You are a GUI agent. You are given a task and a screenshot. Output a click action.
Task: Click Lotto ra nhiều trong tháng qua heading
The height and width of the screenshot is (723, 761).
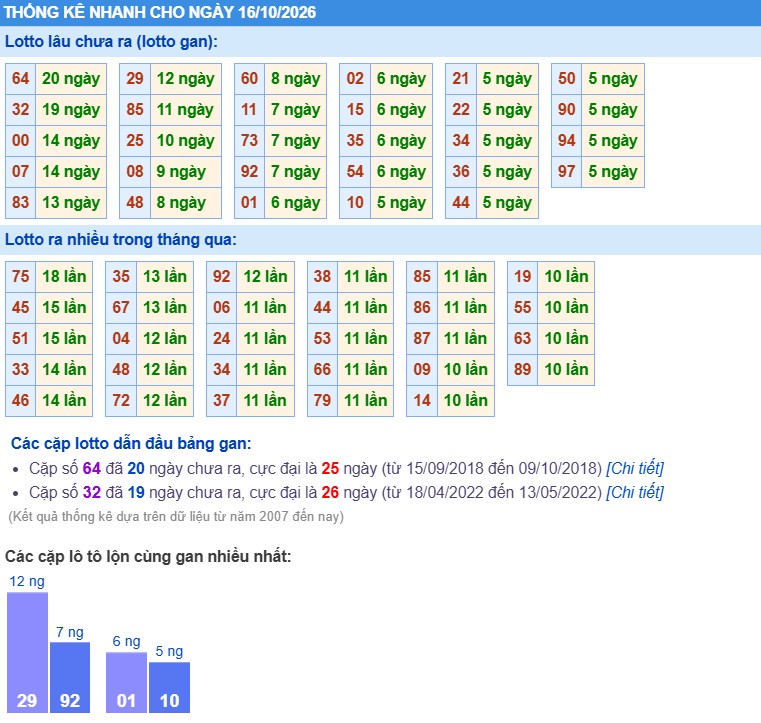point(120,240)
